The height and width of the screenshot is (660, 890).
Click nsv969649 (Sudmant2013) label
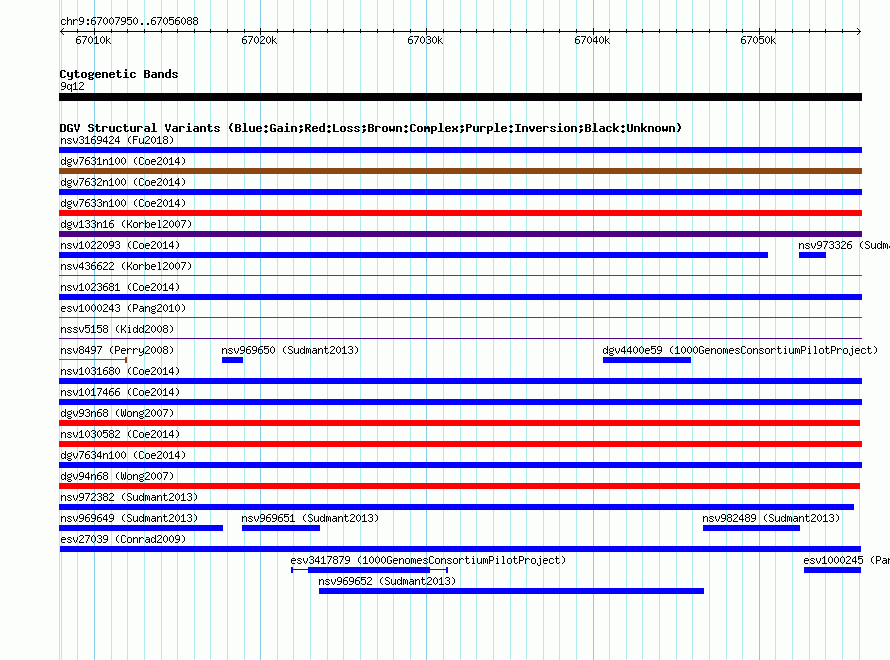pos(129,518)
